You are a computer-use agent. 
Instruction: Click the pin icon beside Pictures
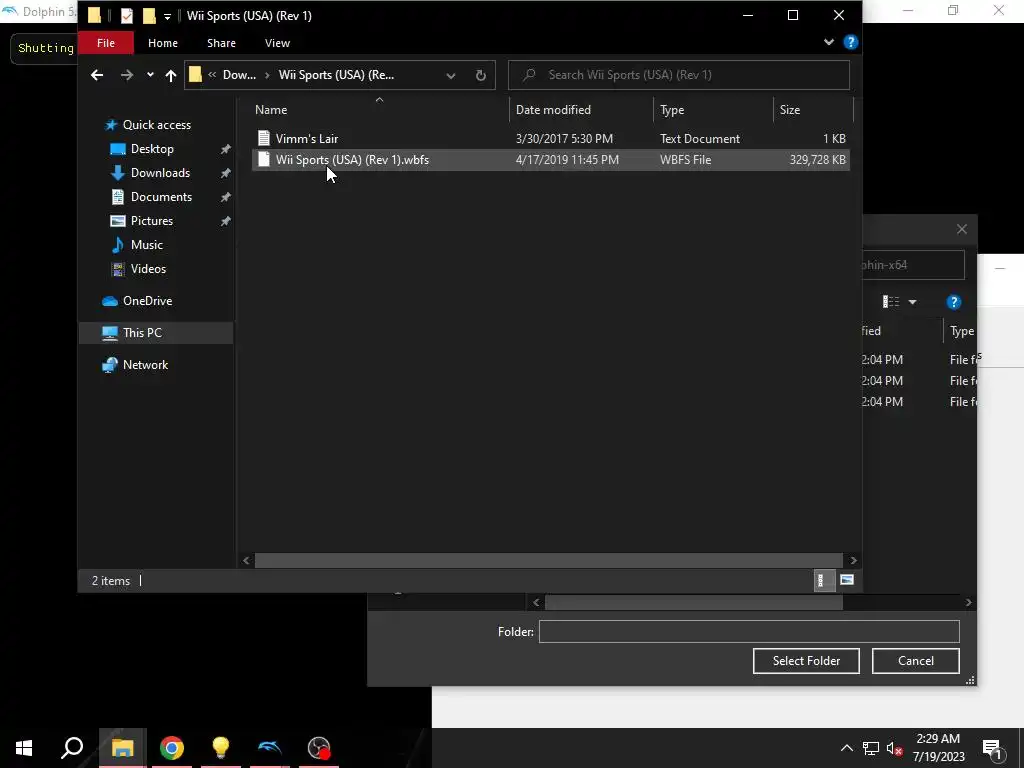click(225, 221)
